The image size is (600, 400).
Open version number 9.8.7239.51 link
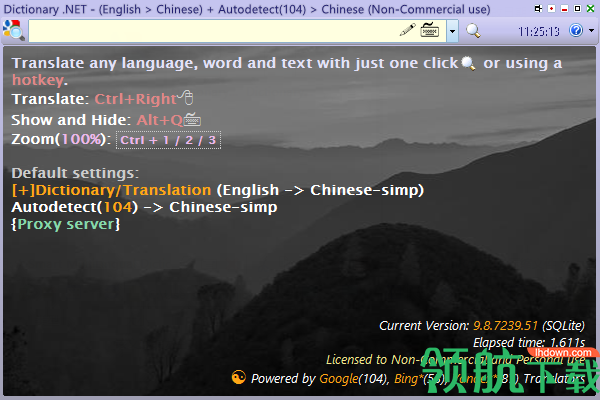[x=505, y=326]
